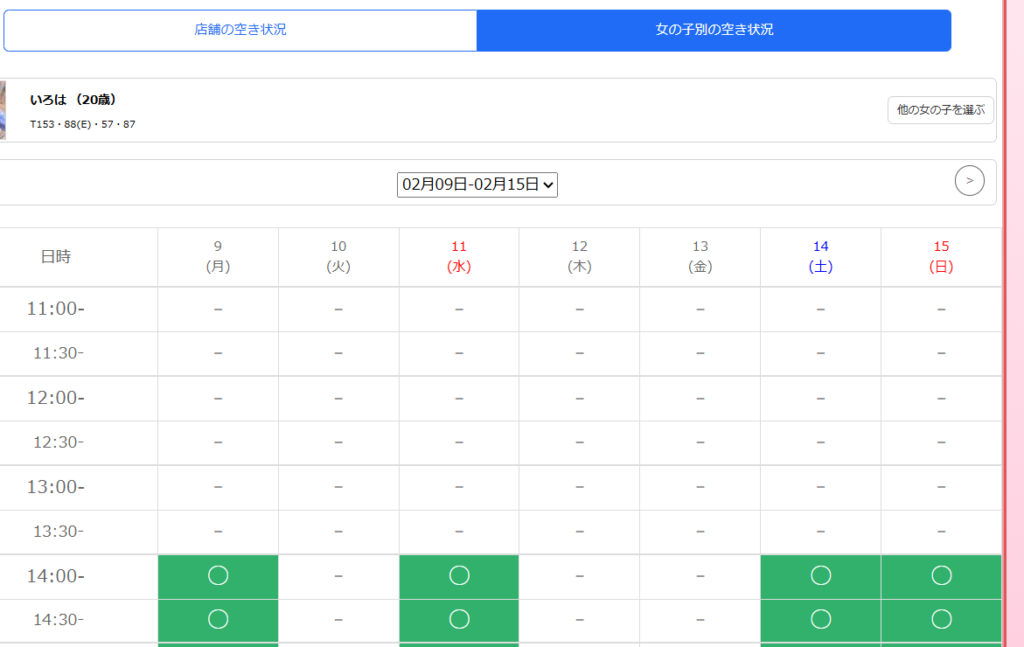Choose Wednesday 11 at 14:00 open slot
This screenshot has height=647, width=1024.
point(459,575)
